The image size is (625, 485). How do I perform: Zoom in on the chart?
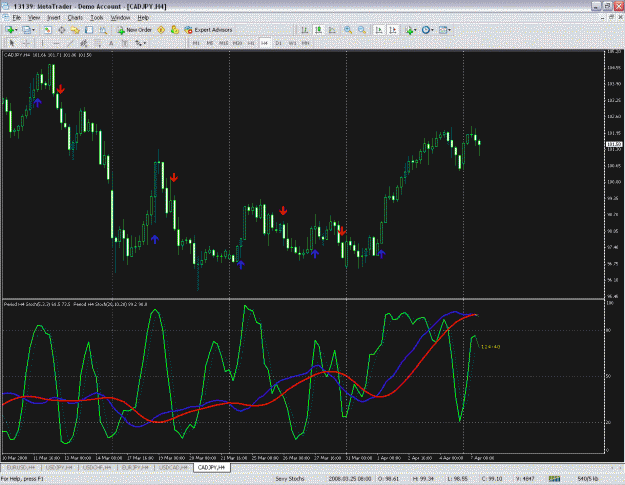coord(348,30)
